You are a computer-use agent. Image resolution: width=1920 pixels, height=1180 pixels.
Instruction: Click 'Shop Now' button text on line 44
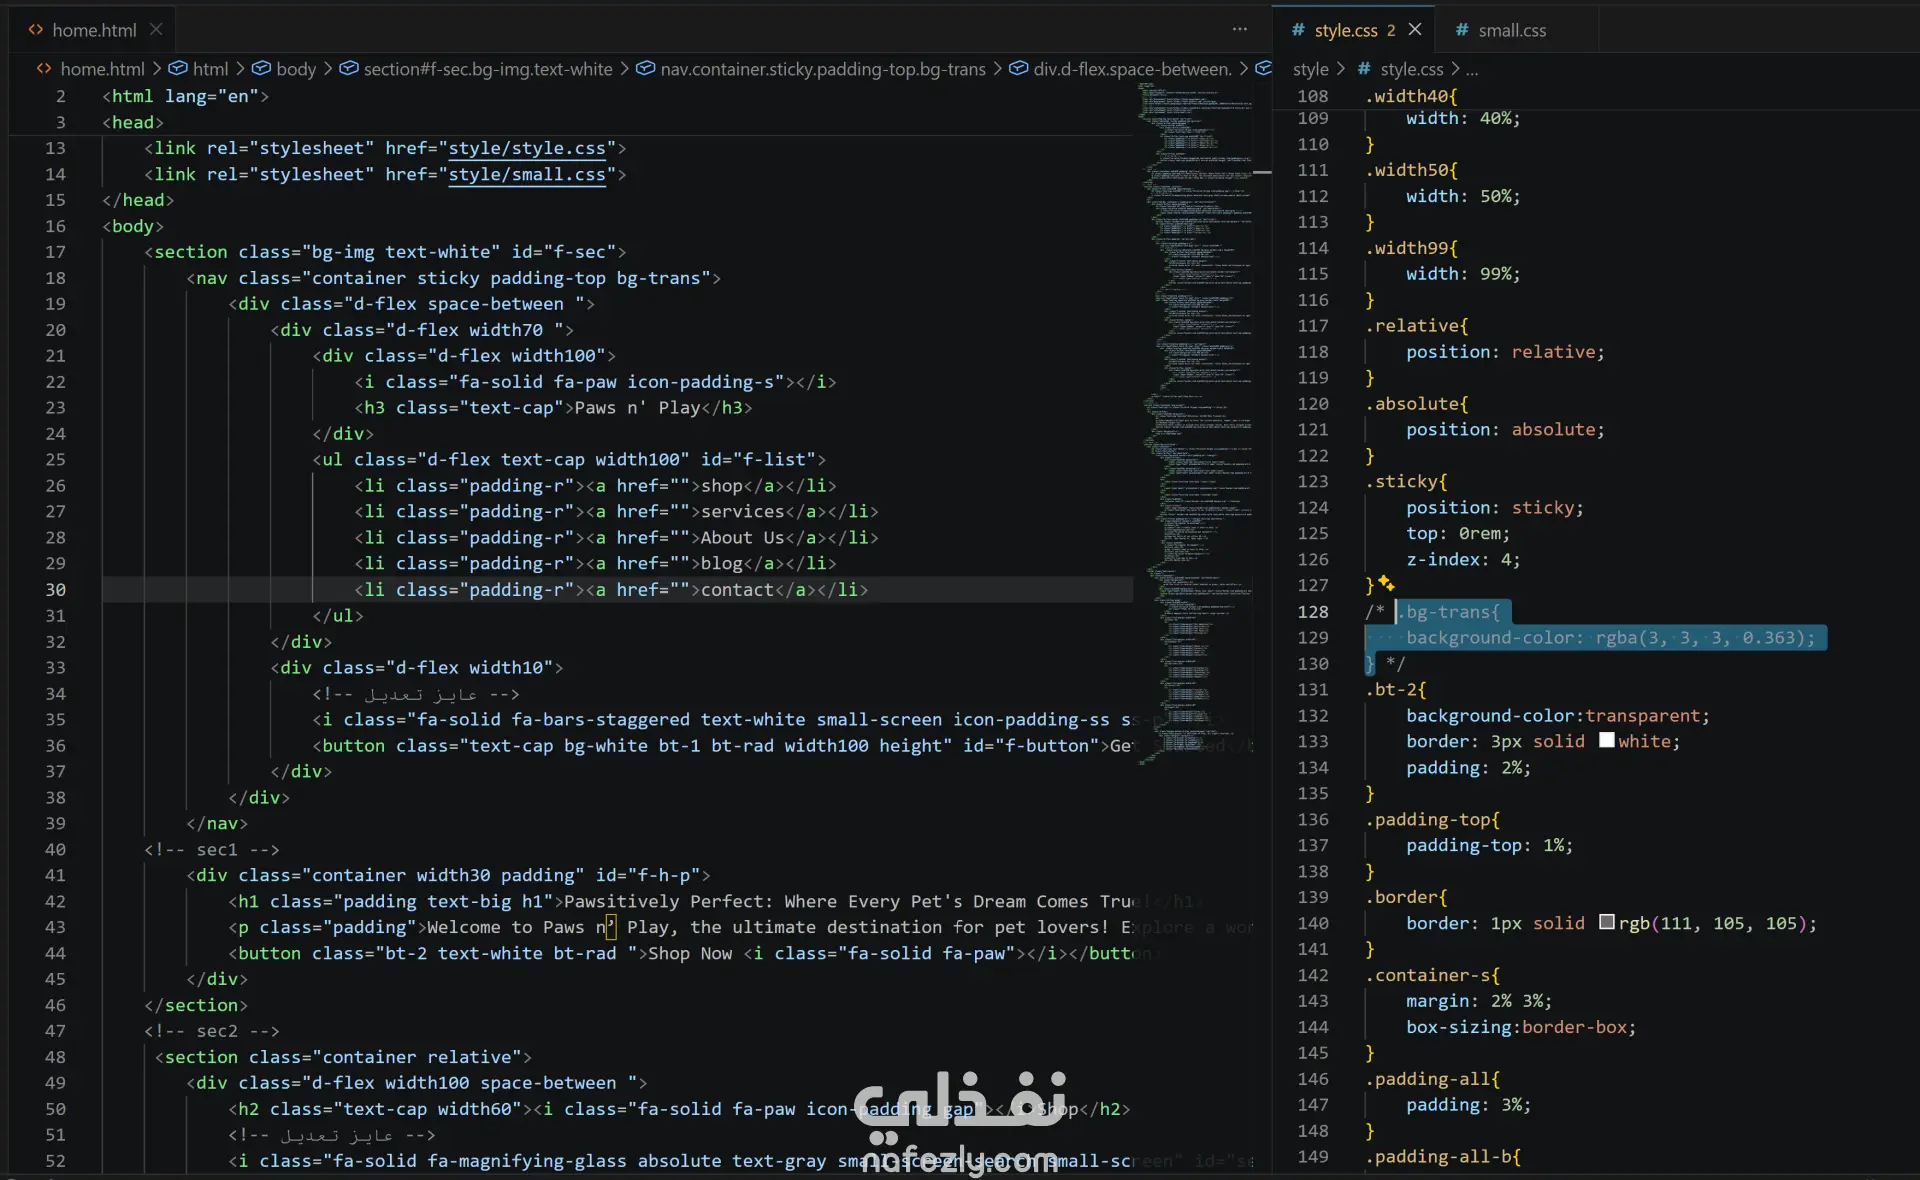pos(689,953)
